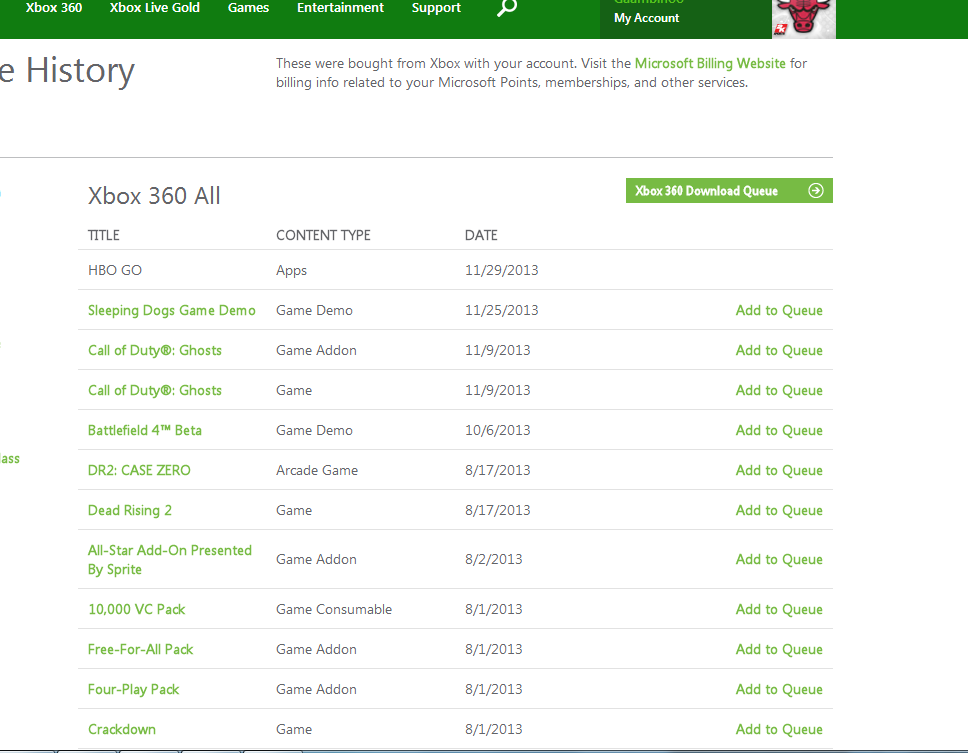Viewport: 968px width, 753px height.
Task: Click the Apps content type cell
Action: [x=291, y=270]
